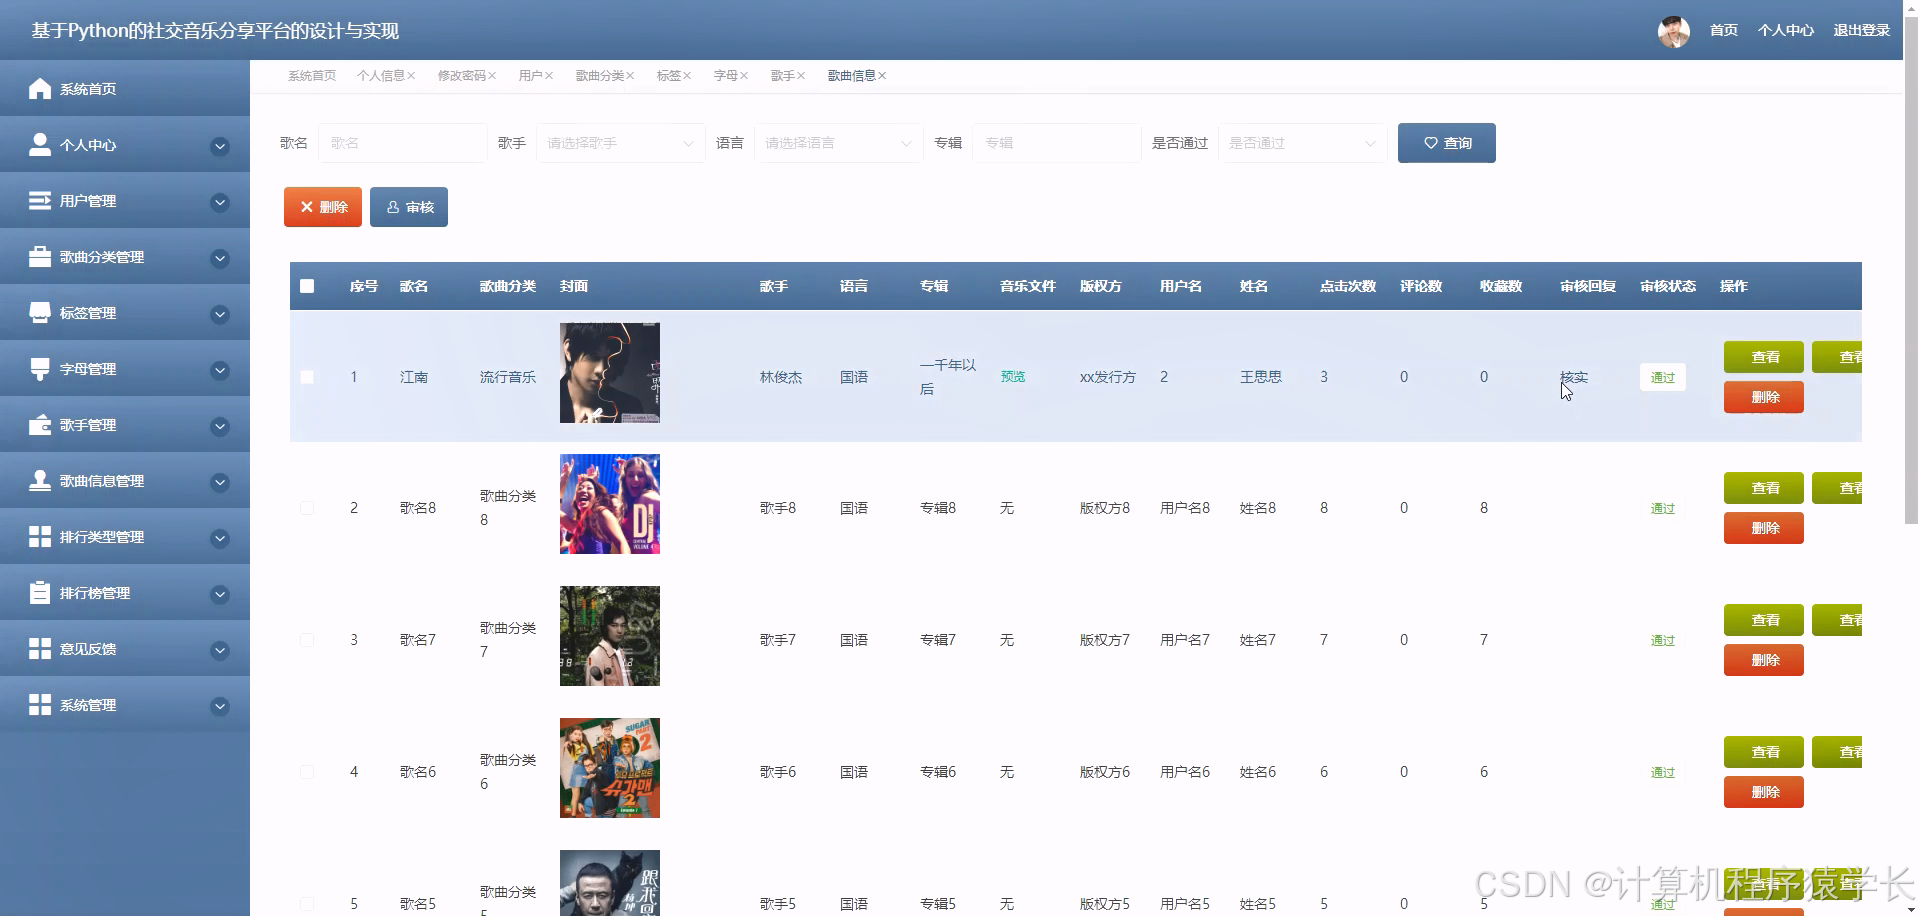
Task: Switch to the 个人信息 tab
Action: (381, 76)
